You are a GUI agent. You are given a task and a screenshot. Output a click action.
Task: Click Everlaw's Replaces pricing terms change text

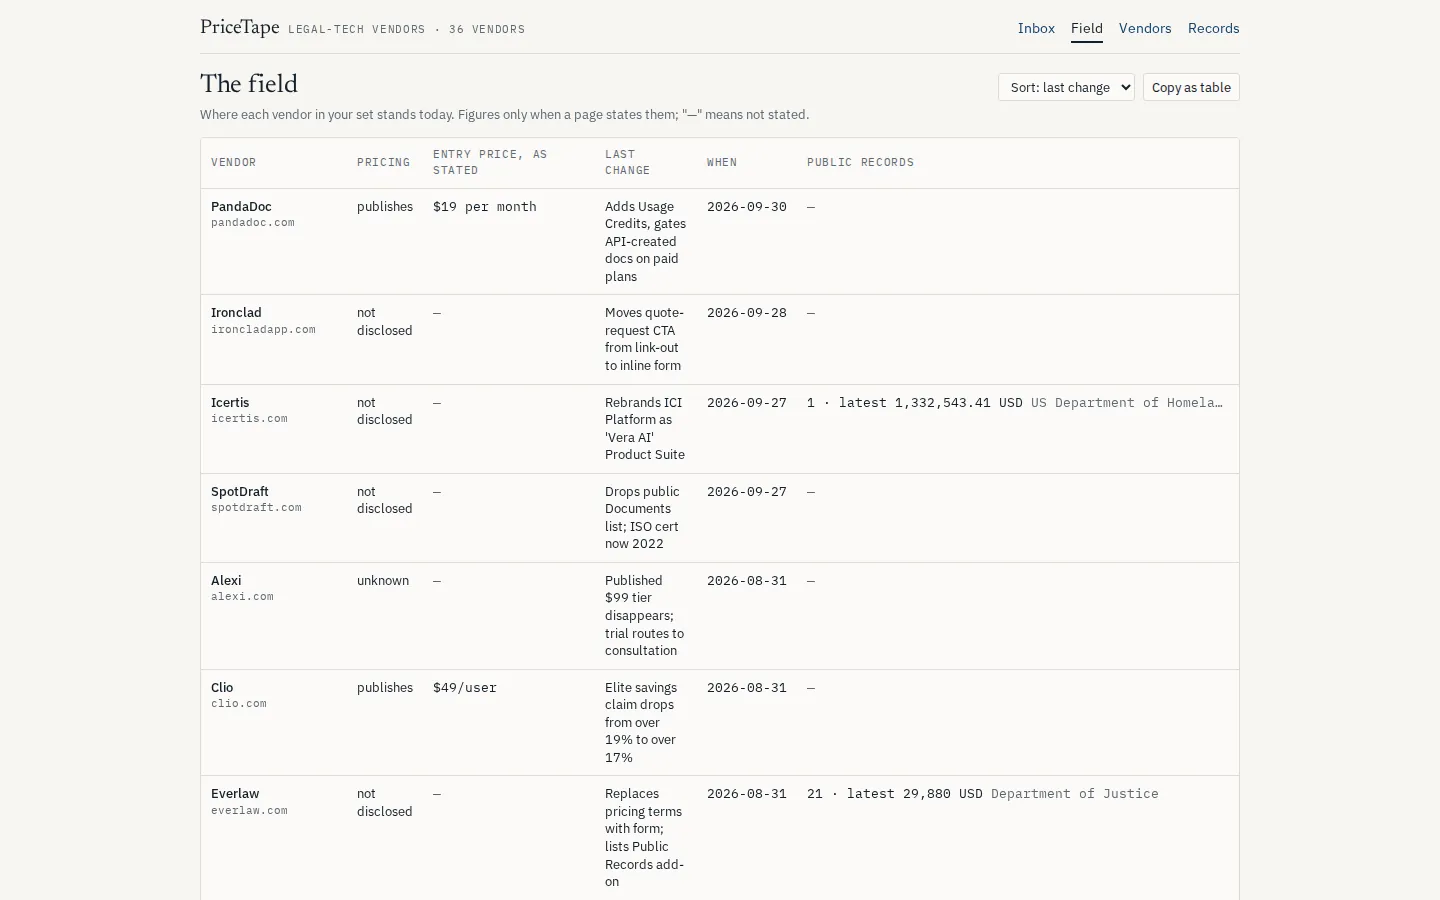(x=644, y=837)
